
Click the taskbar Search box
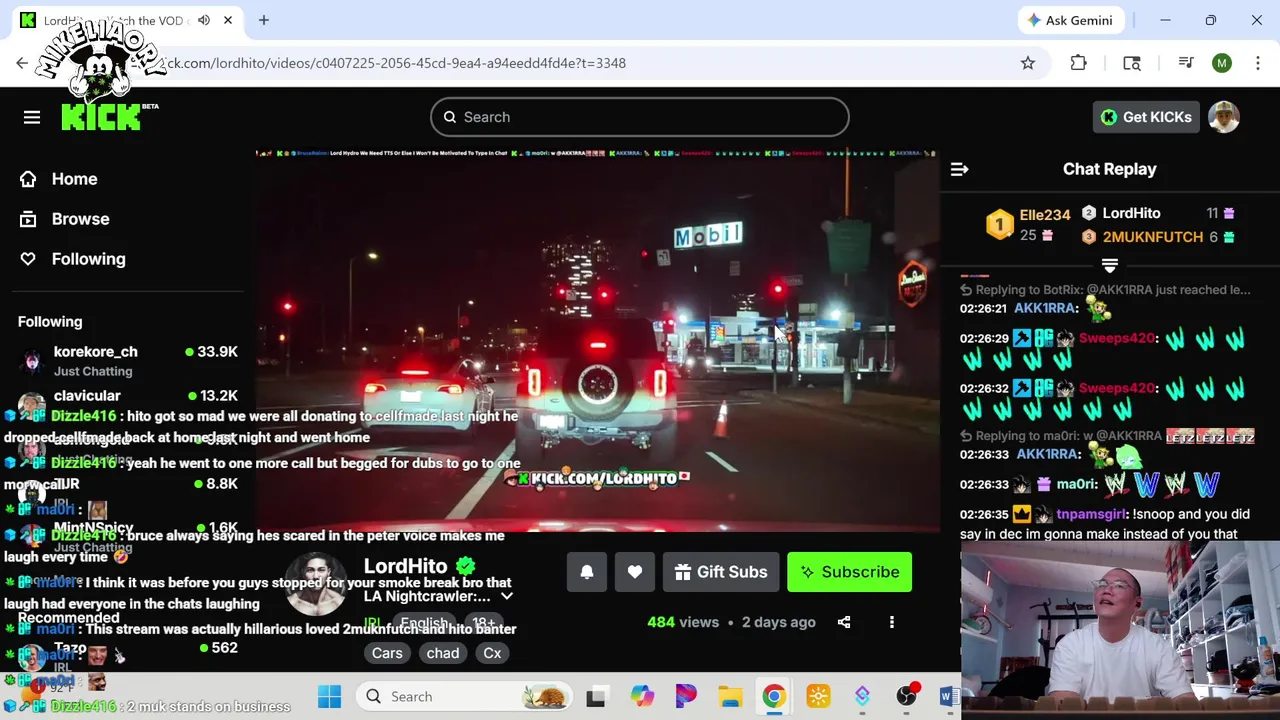point(466,696)
